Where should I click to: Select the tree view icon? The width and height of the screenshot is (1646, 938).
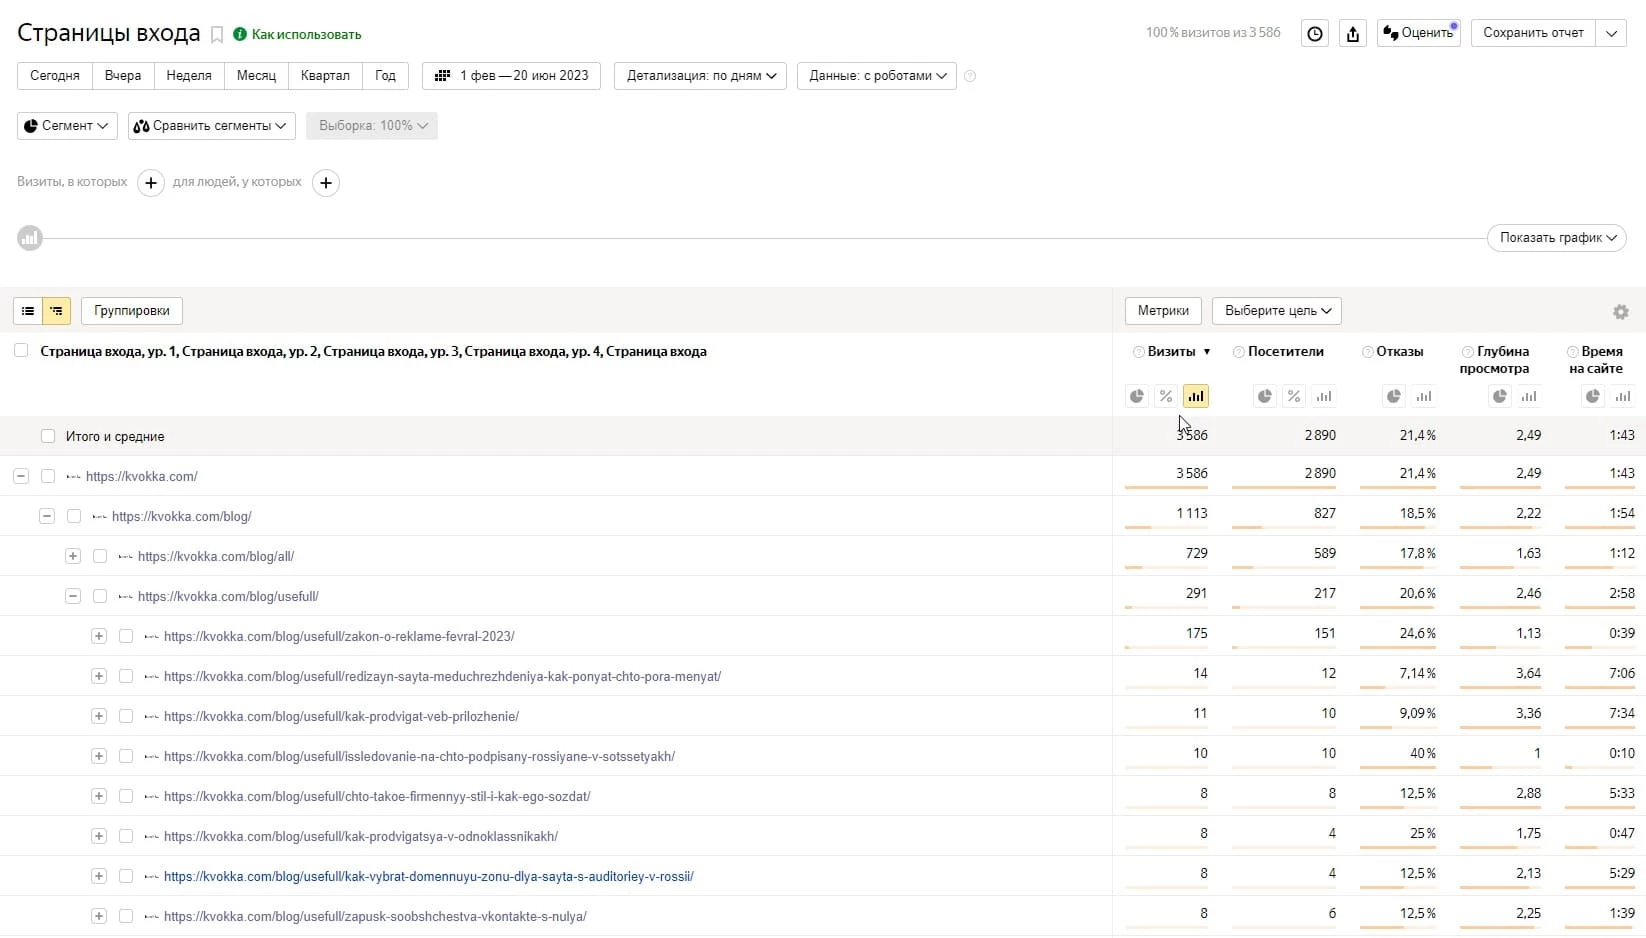tap(56, 311)
